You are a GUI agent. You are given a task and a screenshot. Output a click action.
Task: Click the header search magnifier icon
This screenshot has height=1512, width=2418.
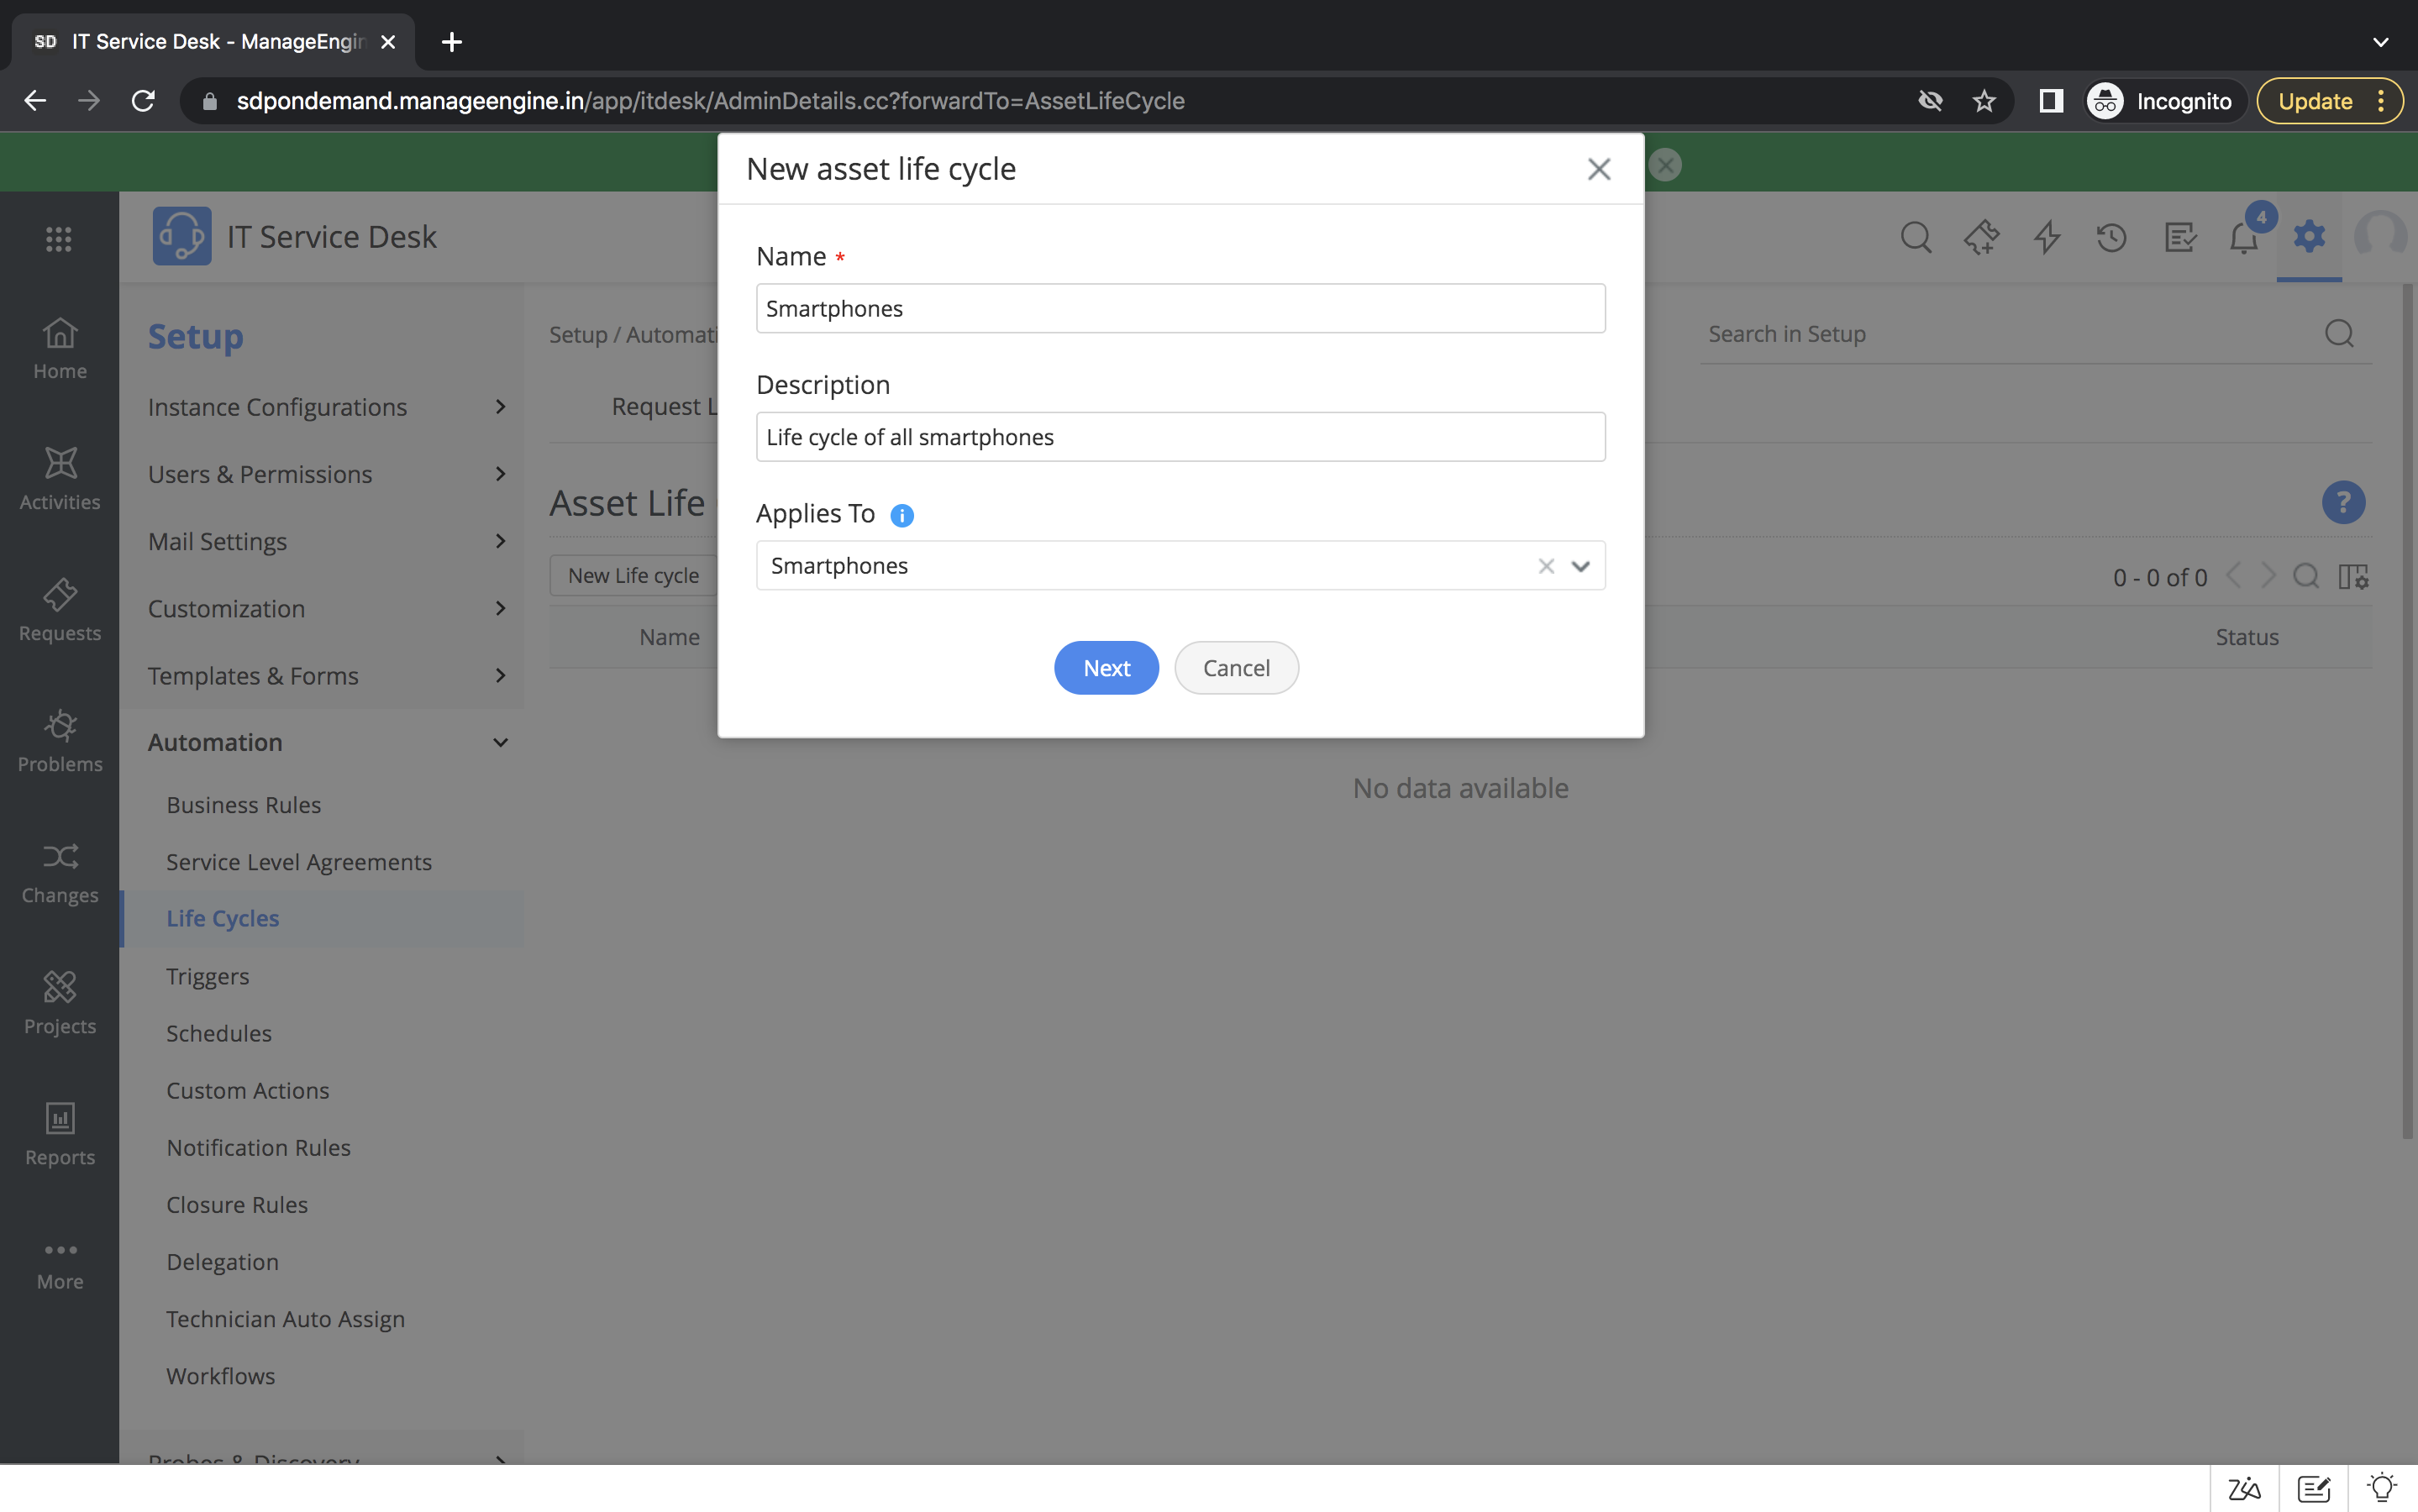point(1915,238)
